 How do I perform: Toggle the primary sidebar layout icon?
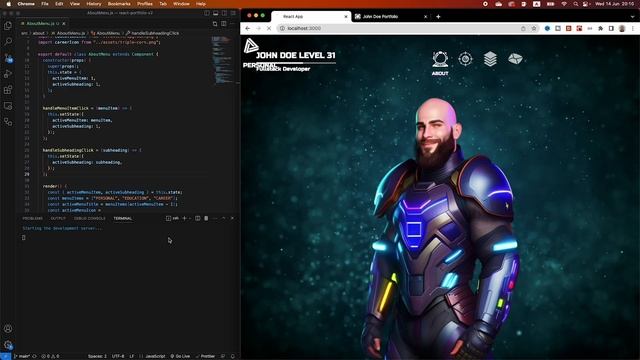pyautogui.click(x=207, y=13)
